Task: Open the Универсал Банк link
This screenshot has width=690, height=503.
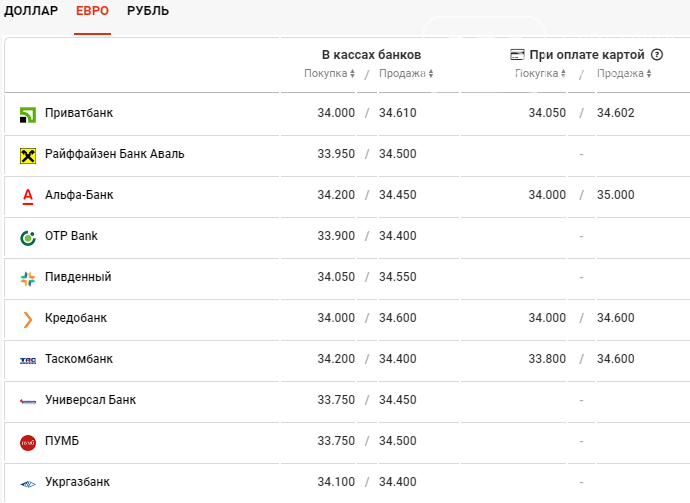Action: 90,400
